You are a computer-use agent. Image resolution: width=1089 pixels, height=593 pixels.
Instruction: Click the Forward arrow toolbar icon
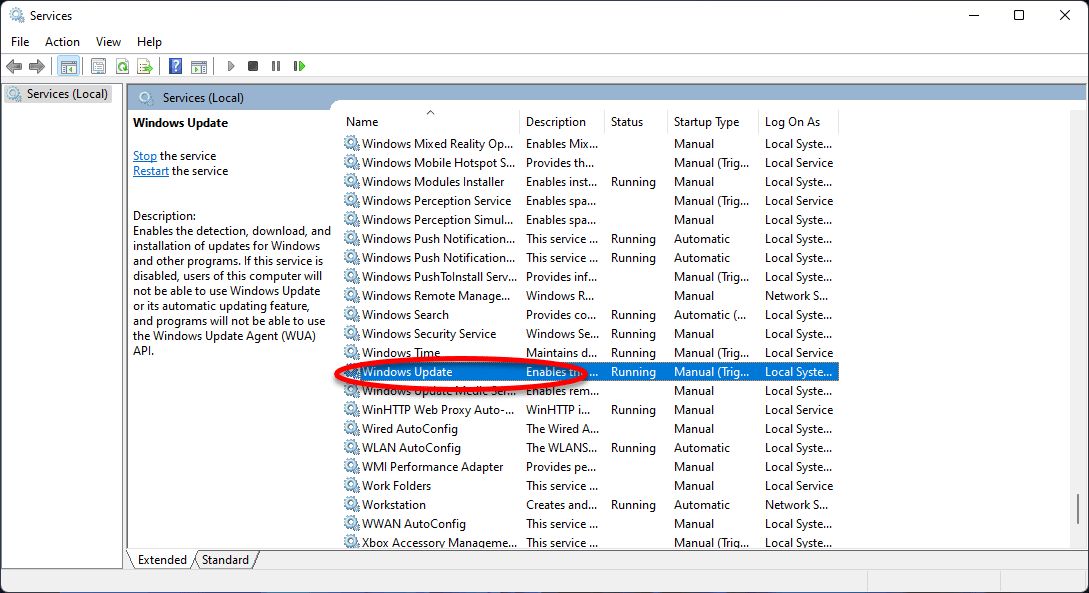tap(36, 67)
